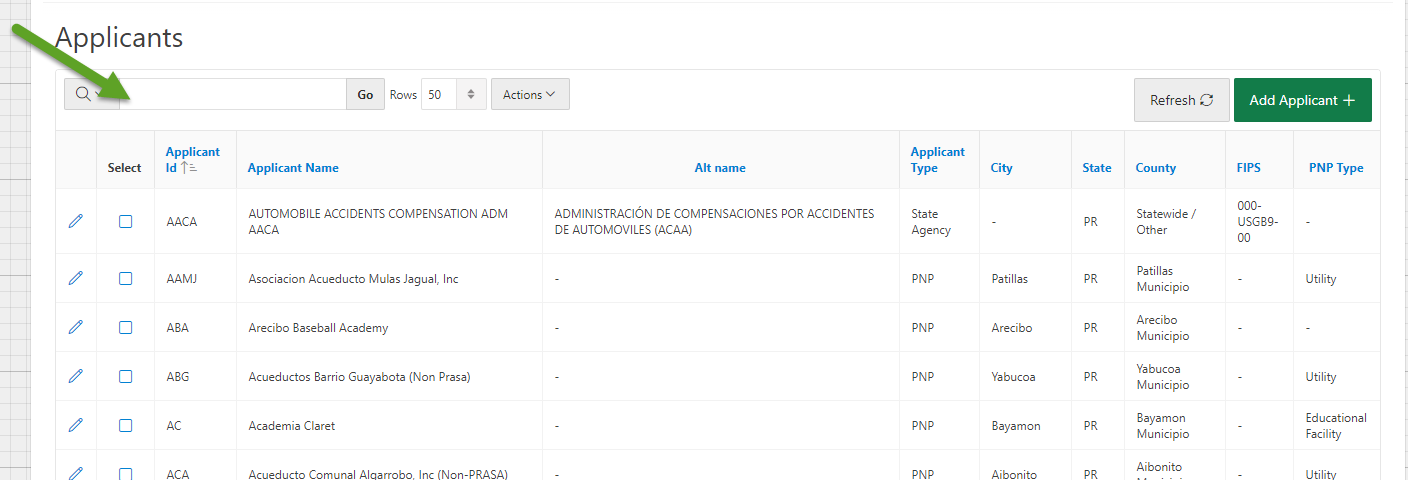This screenshot has width=1408, height=480.
Task: Click the Applicant Type column header
Action: 937,159
